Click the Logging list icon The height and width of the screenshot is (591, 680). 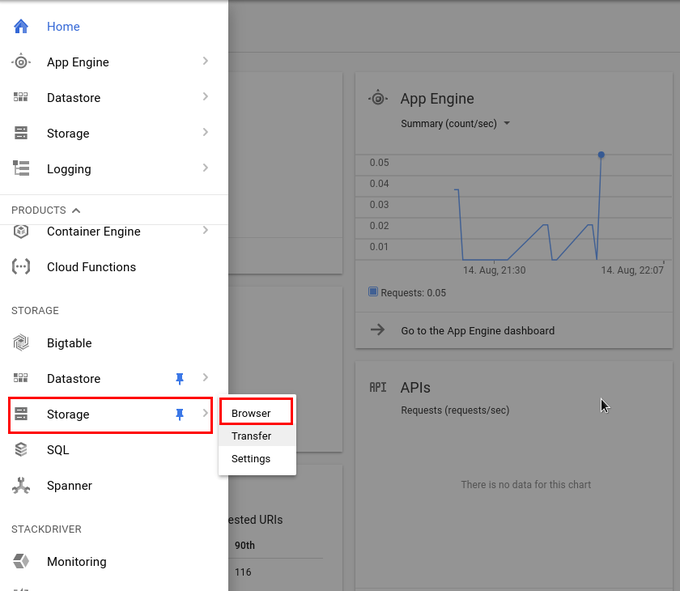(x=21, y=168)
